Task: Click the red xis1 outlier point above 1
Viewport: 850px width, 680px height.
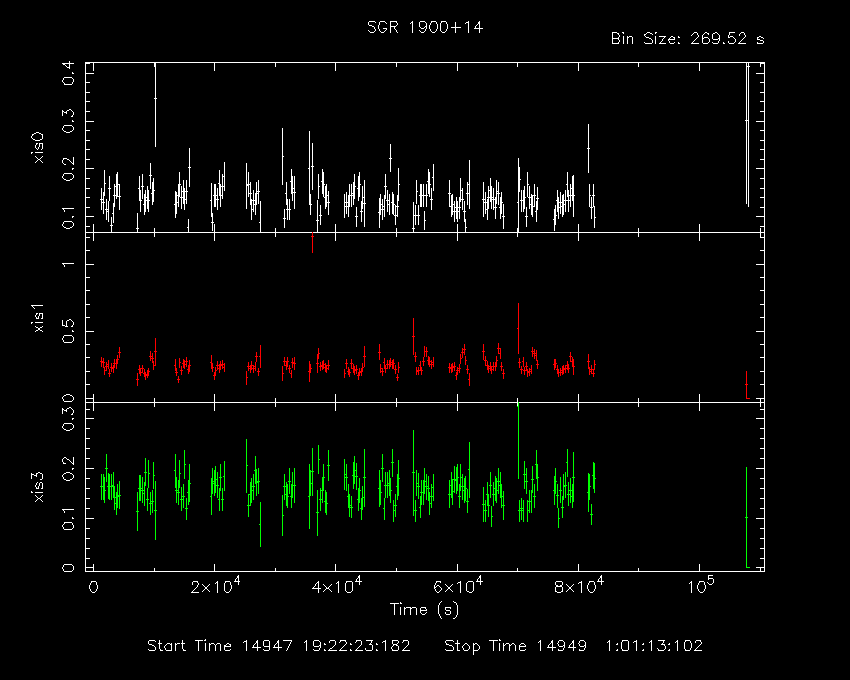Action: (312, 241)
